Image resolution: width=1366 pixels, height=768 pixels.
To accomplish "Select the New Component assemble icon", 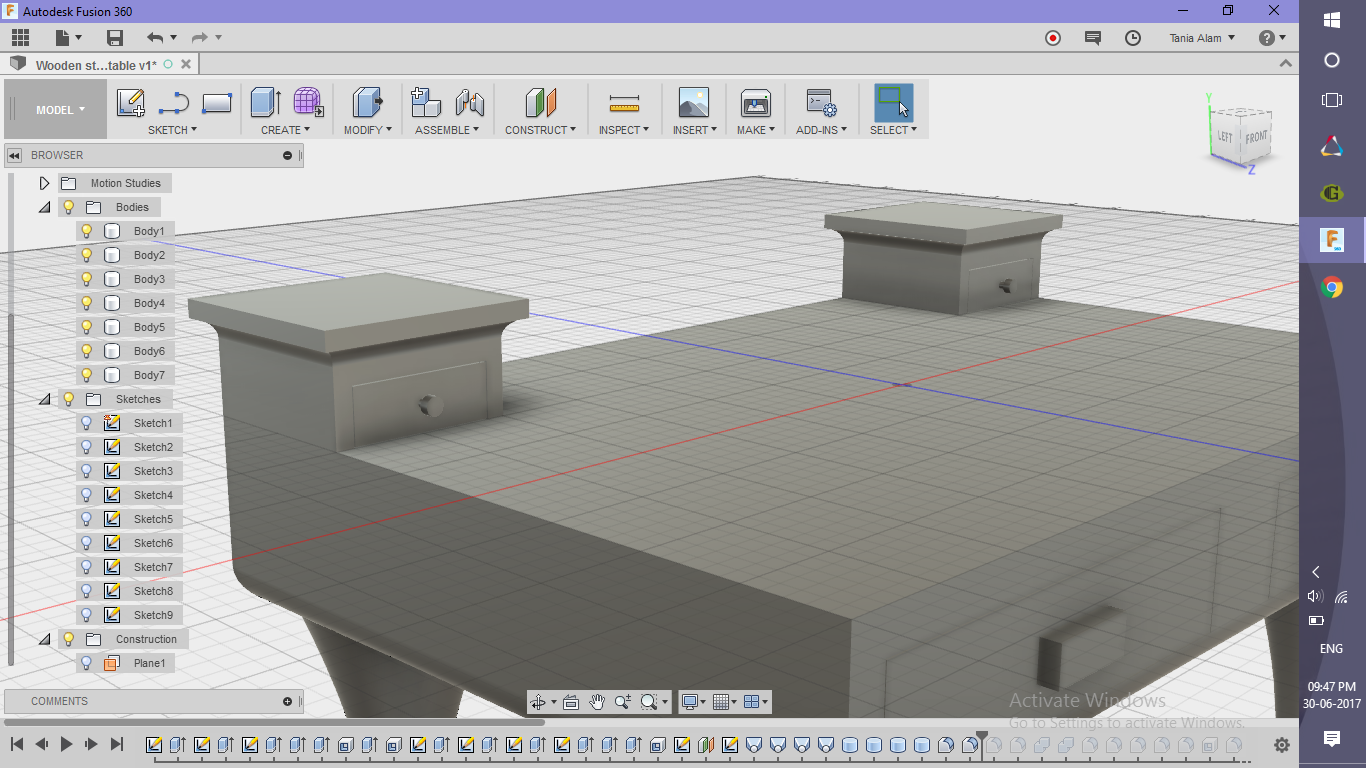I will (x=426, y=103).
